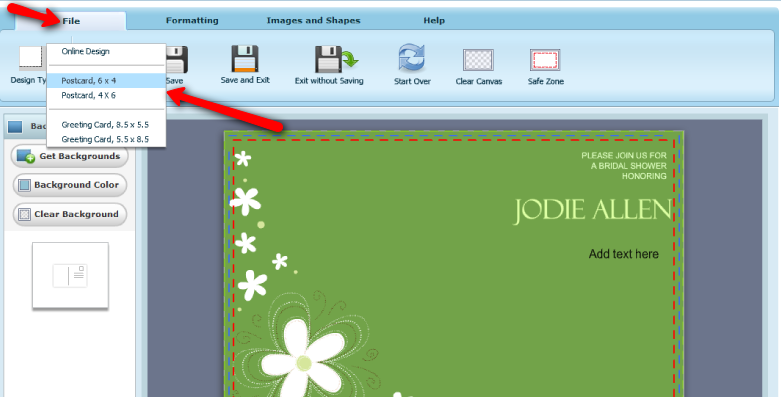Toggle the Safe Zone icon

[x=545, y=60]
